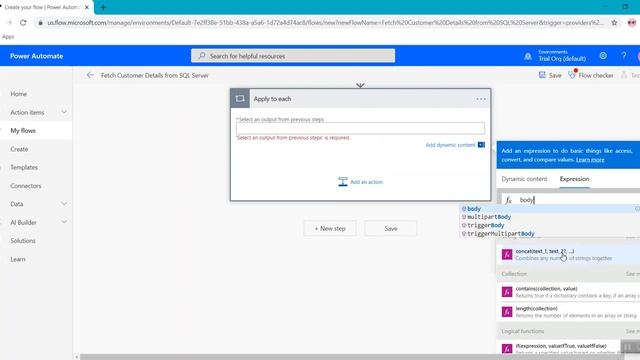Image resolution: width=640 pixels, height=360 pixels.
Task: Open the Learn more link
Action: point(590,160)
